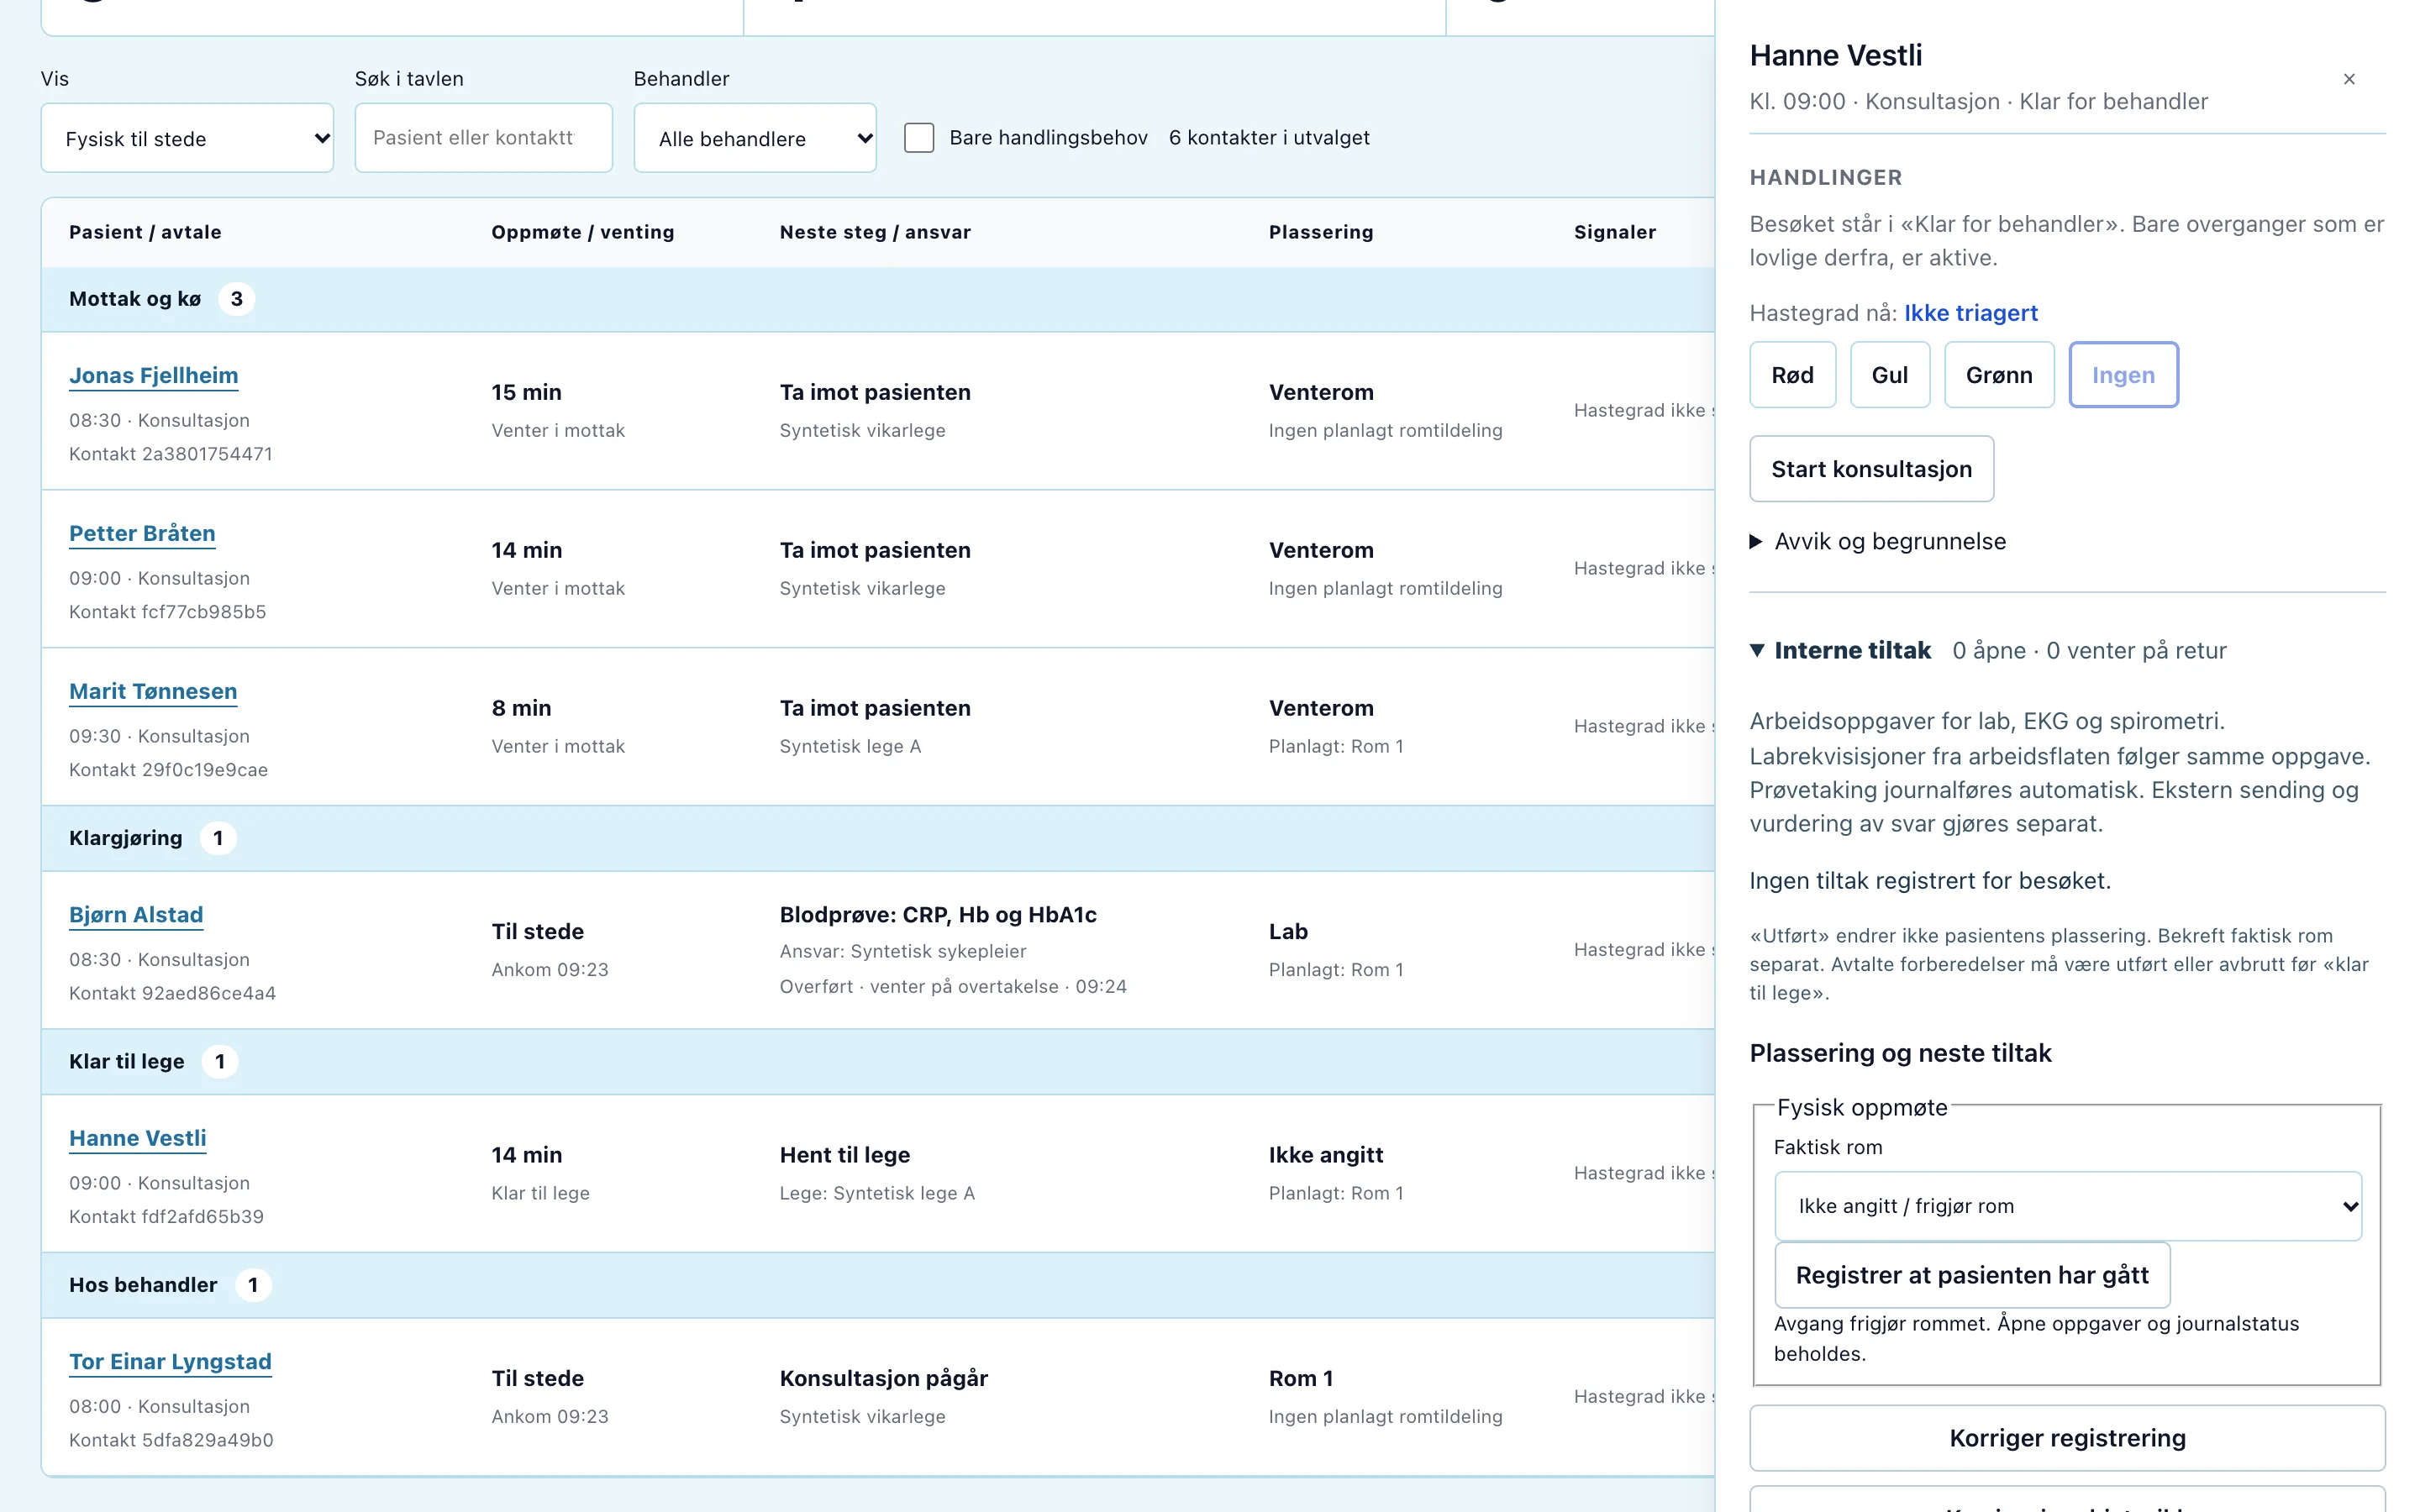The image size is (2420, 1512).
Task: Click the Klar til lege group header
Action: [x=878, y=1062]
